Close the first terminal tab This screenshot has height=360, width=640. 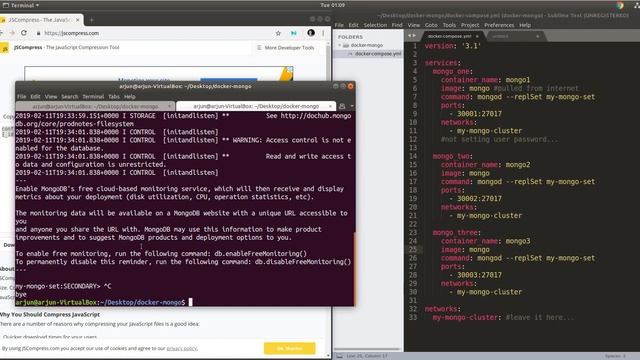pos(170,106)
